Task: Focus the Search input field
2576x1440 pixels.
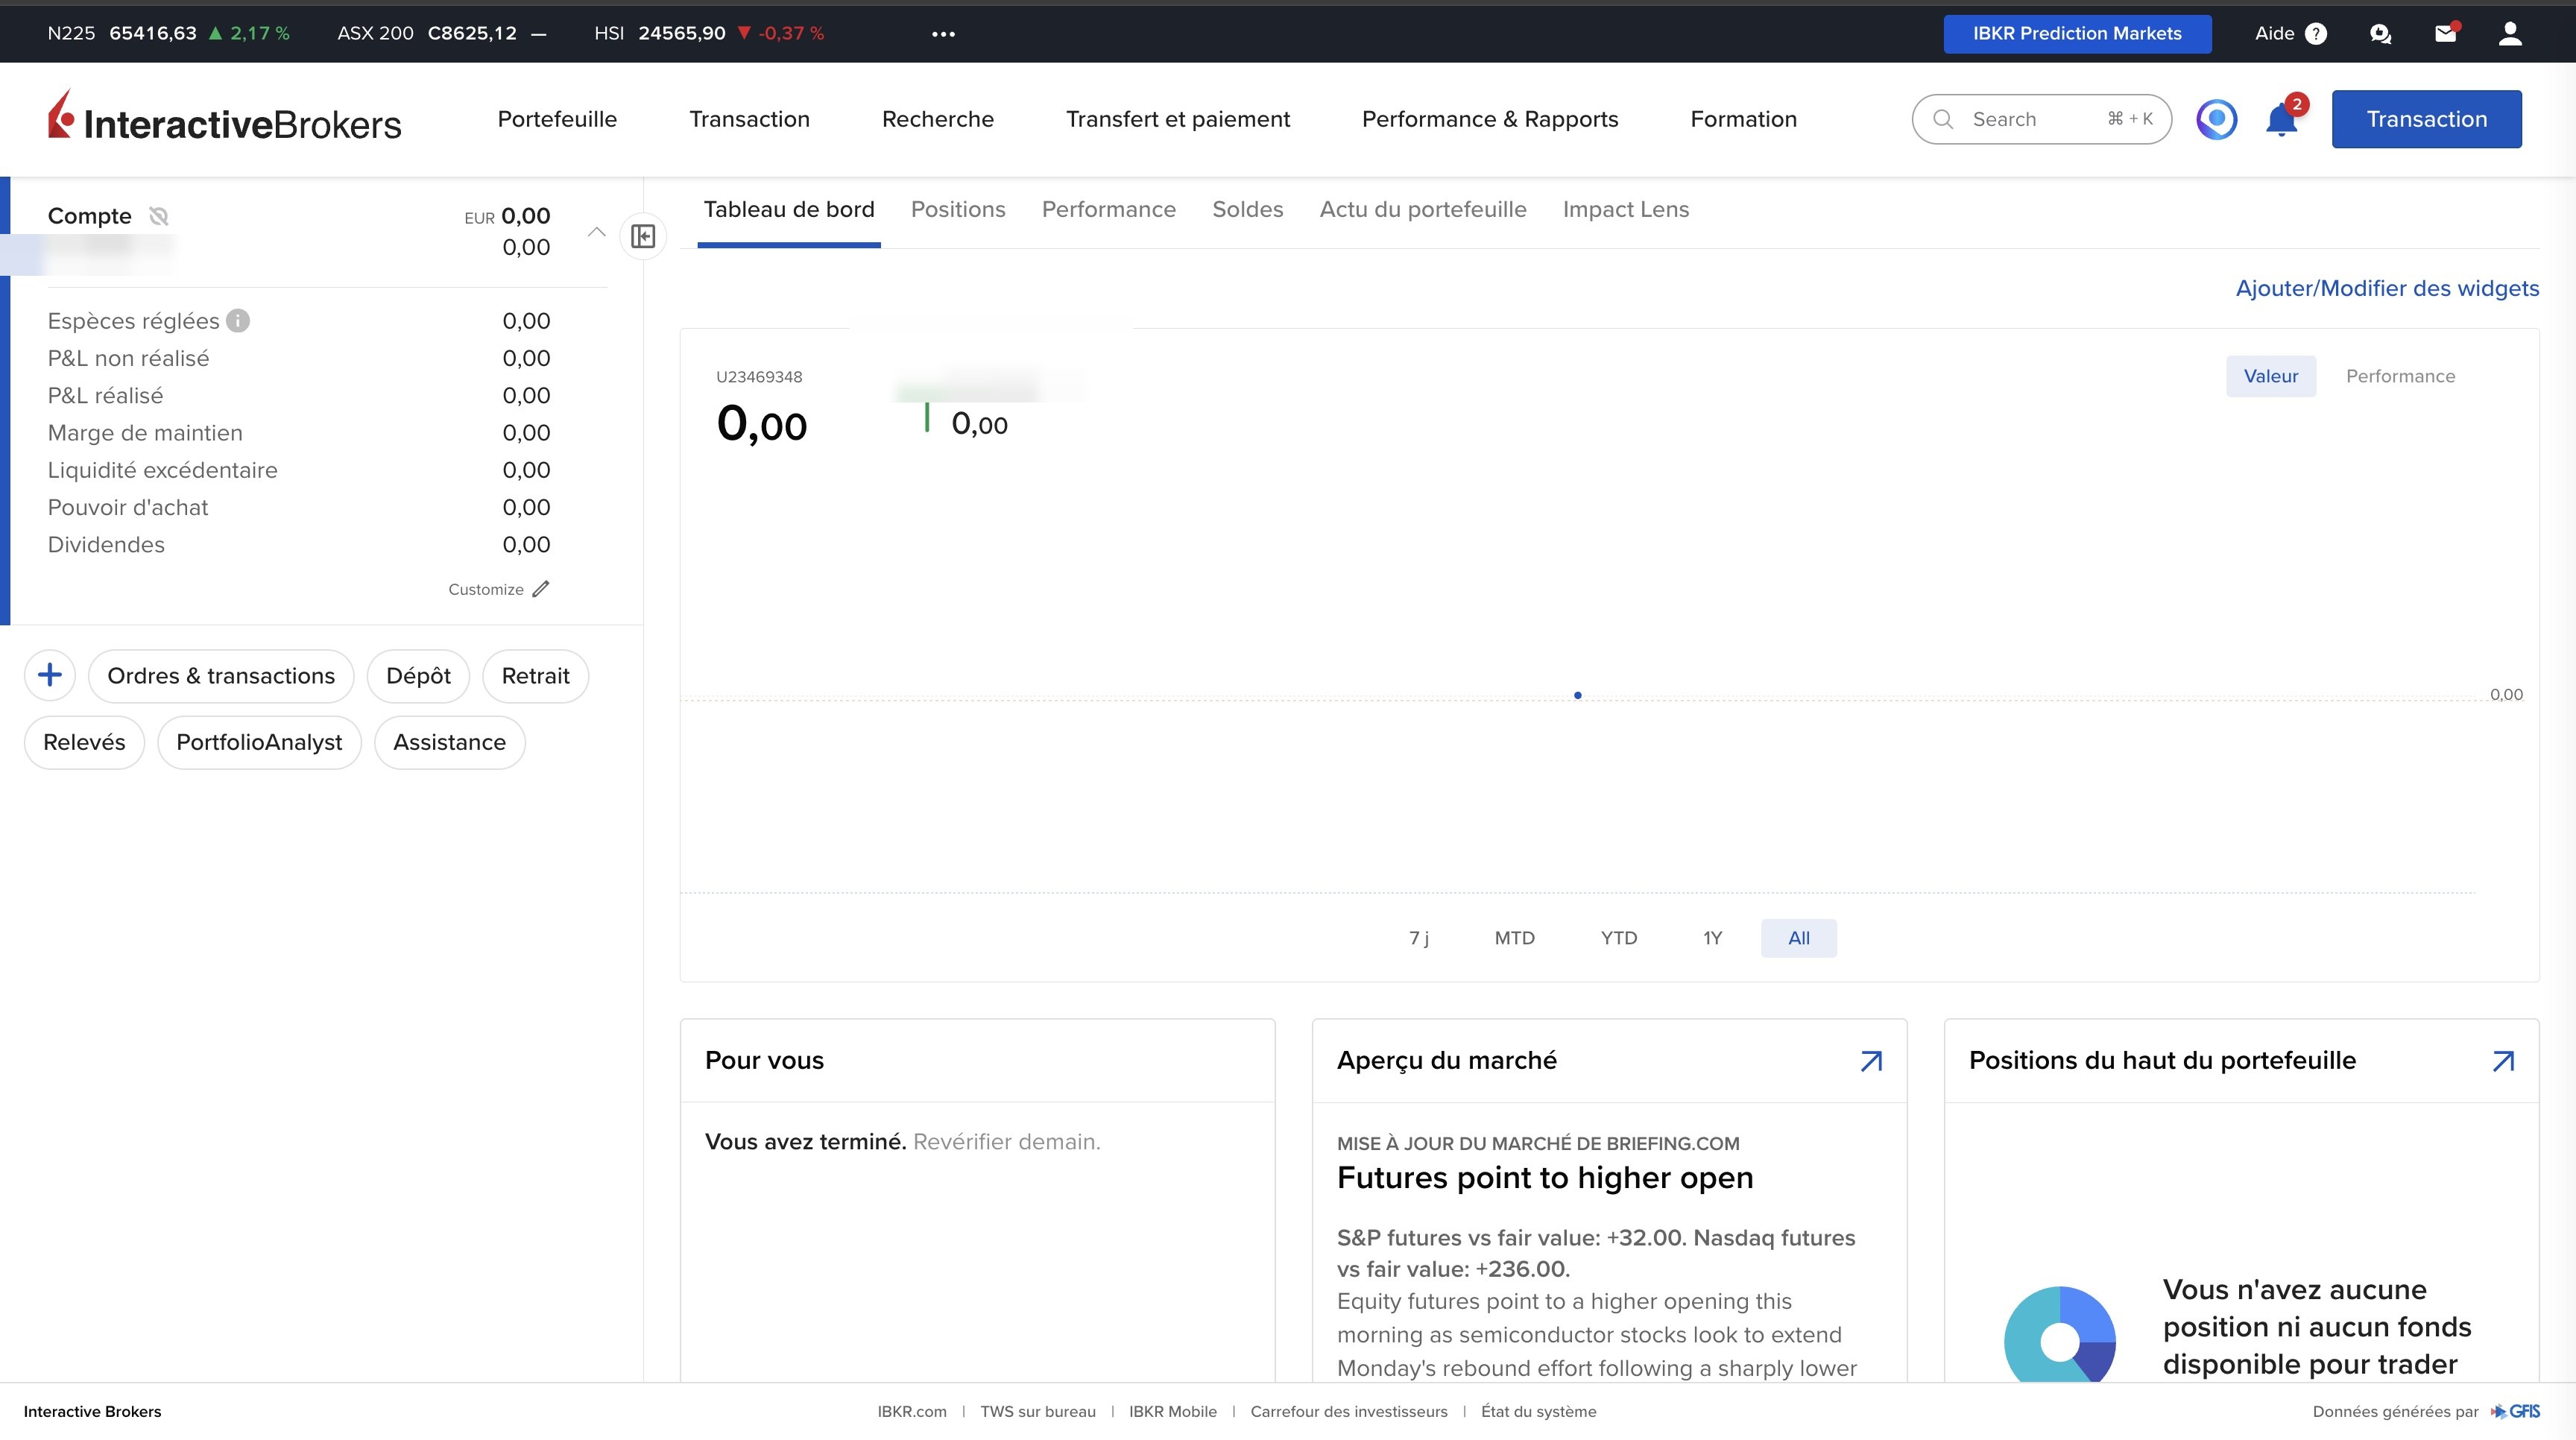Action: click(2041, 119)
